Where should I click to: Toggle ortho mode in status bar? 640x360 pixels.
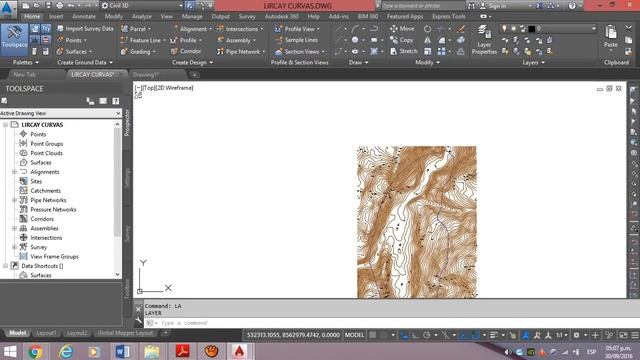pyautogui.click(x=415, y=335)
